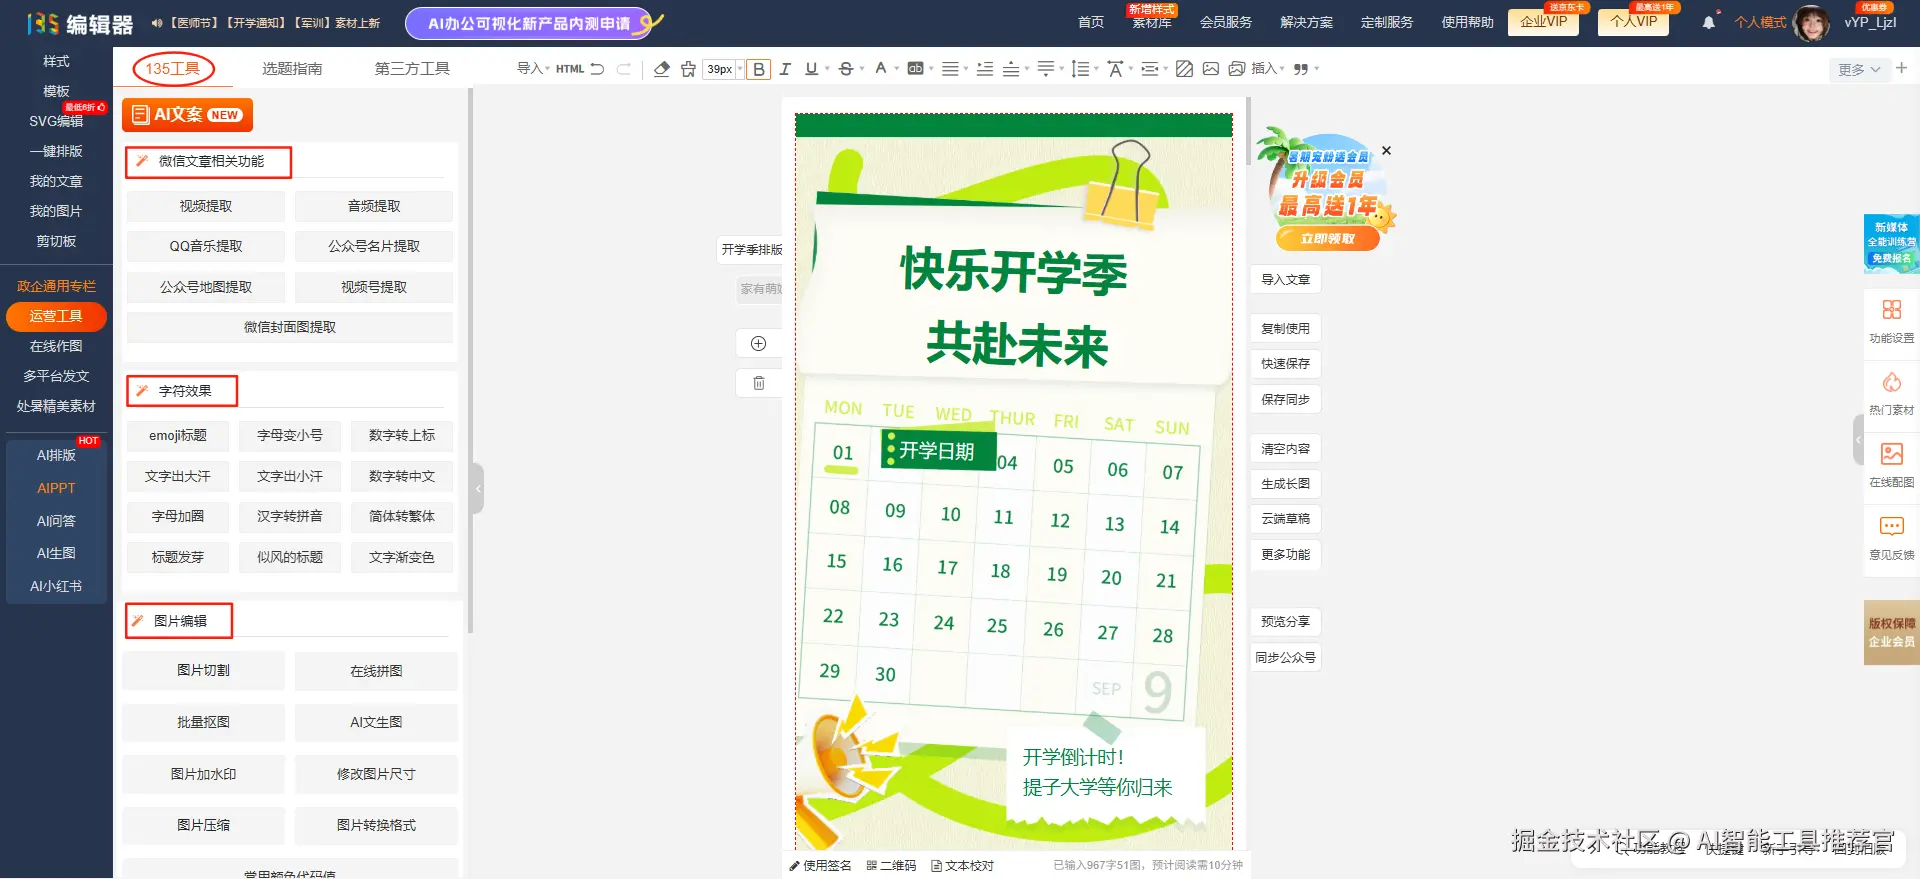Collapse the left tools panel with the handle
Viewport: 1920px width, 879px height.
click(478, 488)
